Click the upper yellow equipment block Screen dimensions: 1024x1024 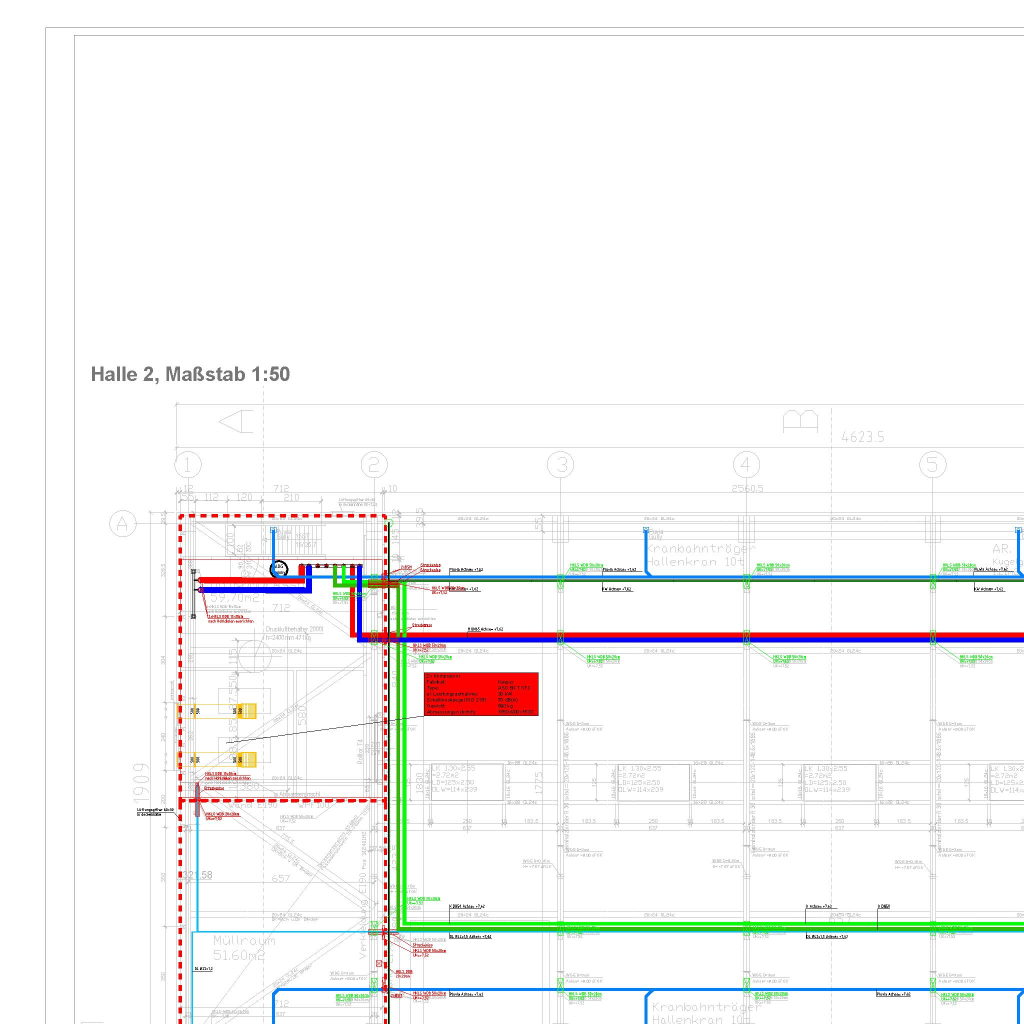[244, 711]
